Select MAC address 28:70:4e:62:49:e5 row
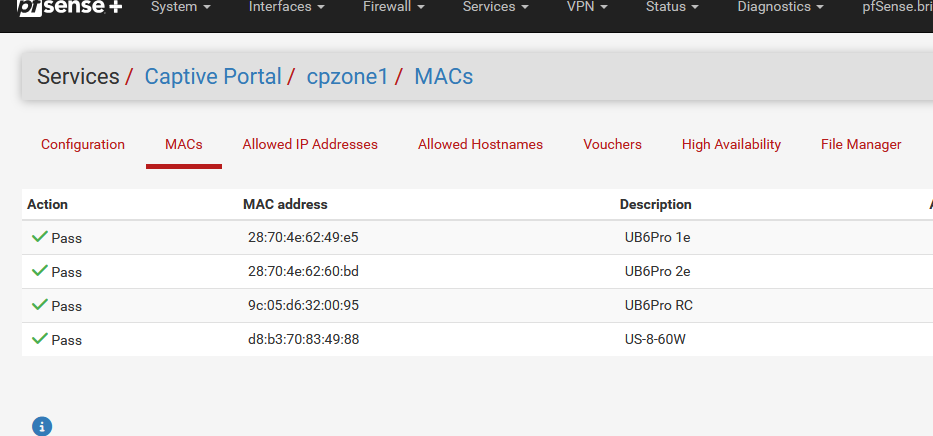This screenshot has width=933, height=436. (x=303, y=238)
